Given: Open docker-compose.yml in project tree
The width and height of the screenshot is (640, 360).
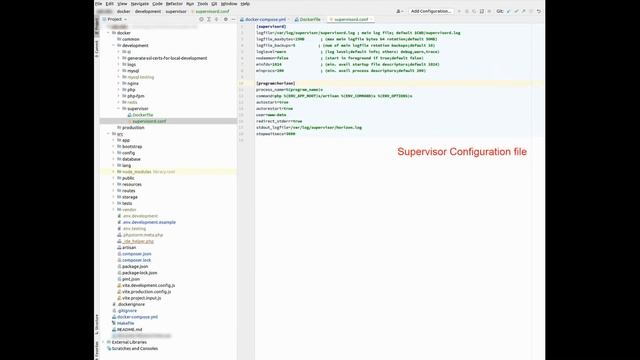Looking at the screenshot, I should coord(137,317).
